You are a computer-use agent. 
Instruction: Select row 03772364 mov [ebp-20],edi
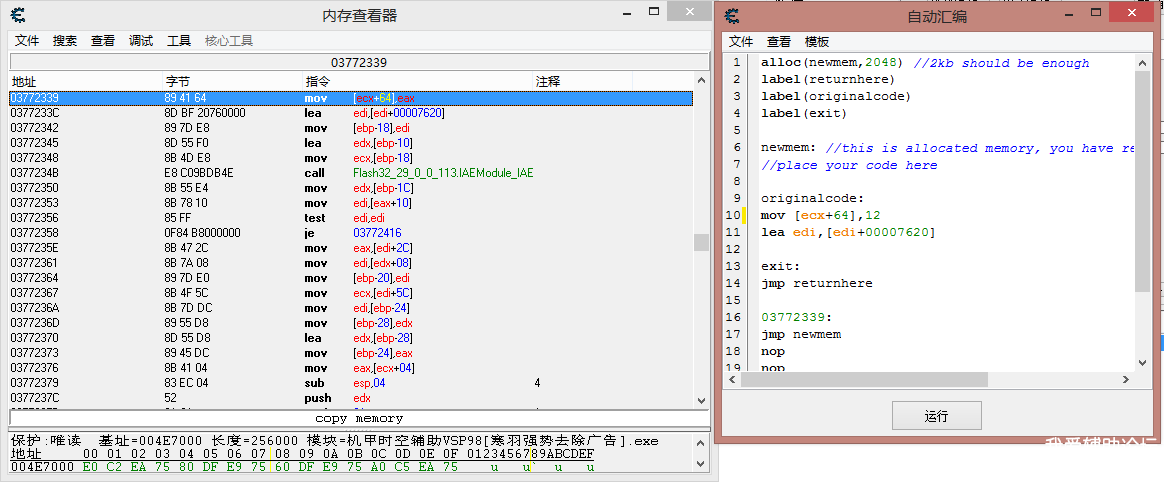tap(351, 278)
